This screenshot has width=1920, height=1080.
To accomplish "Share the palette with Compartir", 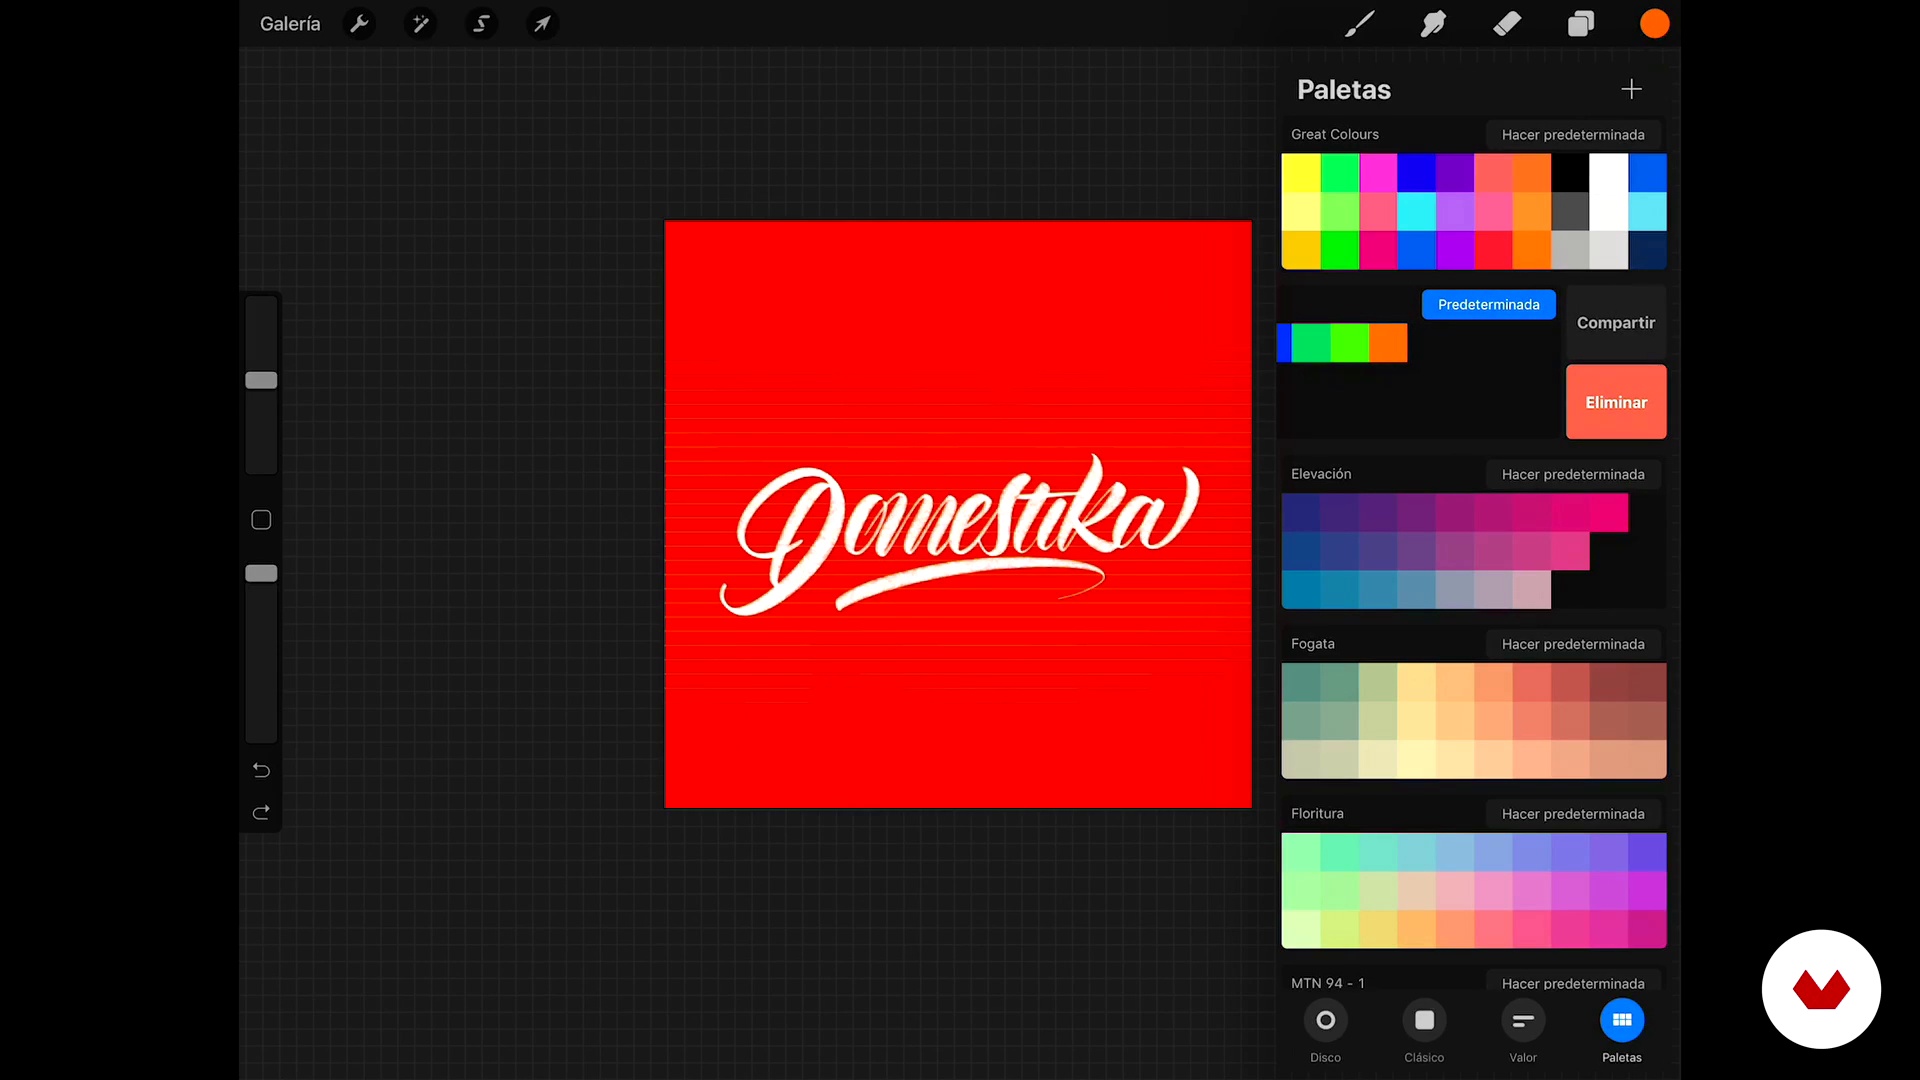I will click(1616, 323).
